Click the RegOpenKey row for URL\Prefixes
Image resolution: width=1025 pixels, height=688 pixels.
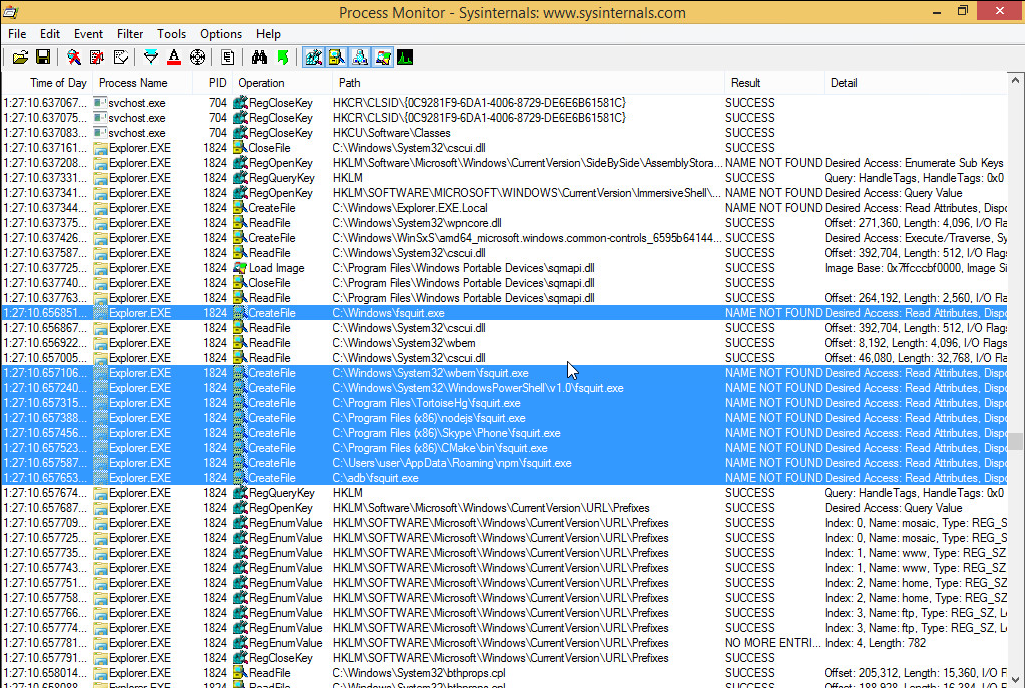(504, 508)
